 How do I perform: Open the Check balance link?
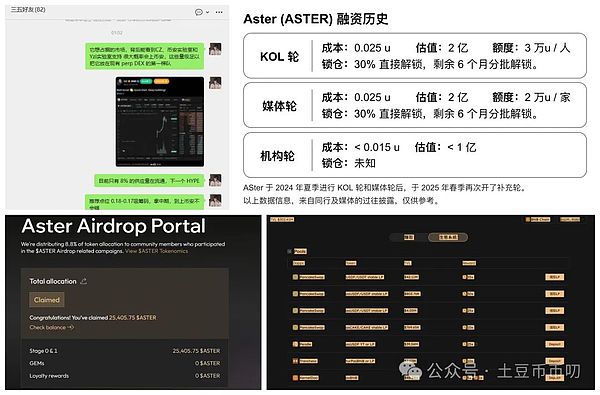(51, 328)
